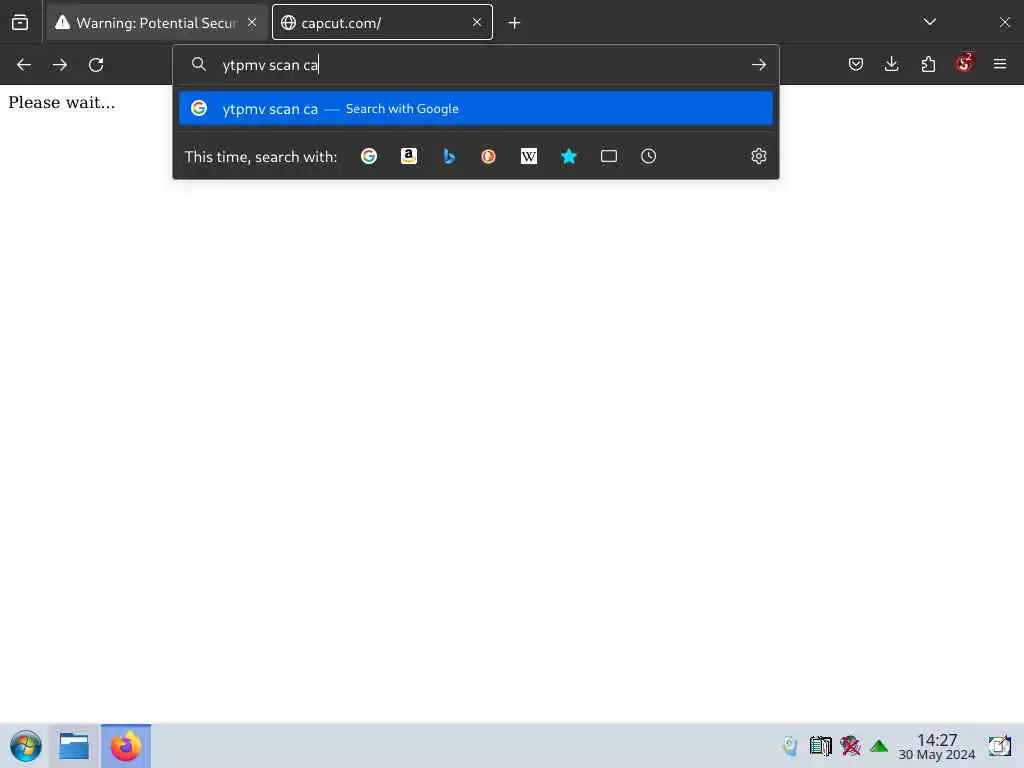Save page to Pocket
1024x768 pixels.
point(856,64)
